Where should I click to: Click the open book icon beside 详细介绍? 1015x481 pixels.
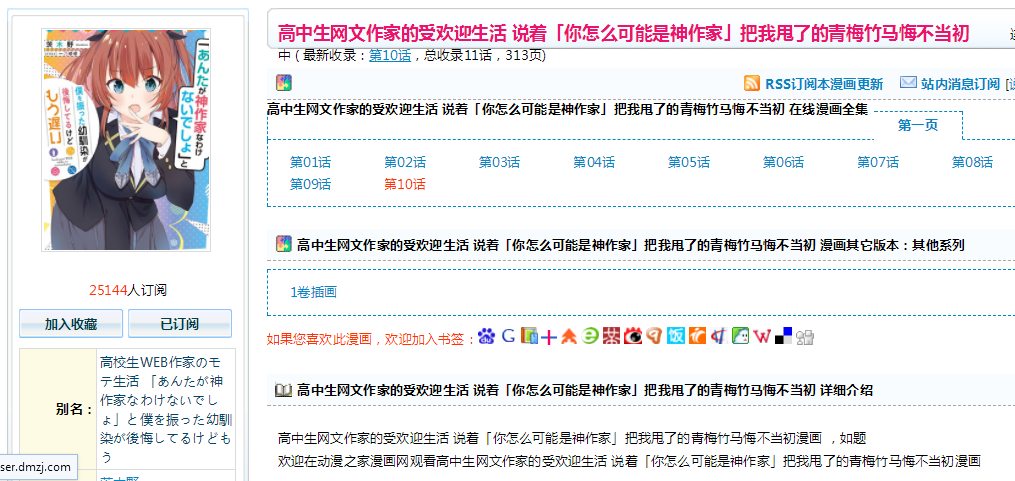tap(283, 390)
